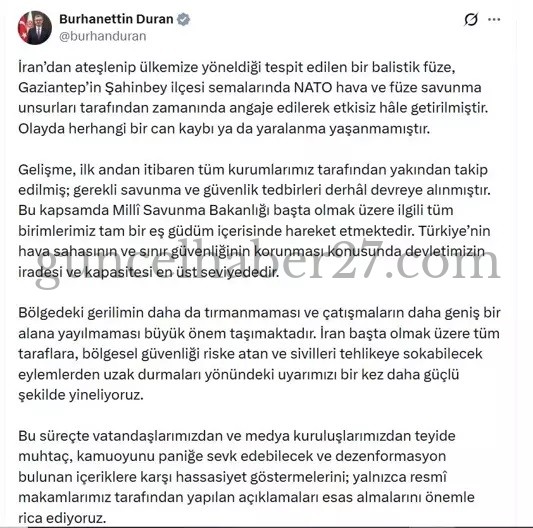The width and height of the screenshot is (533, 528).
Task: Click the word "Gaziantep'in" in the post
Action: (59, 88)
